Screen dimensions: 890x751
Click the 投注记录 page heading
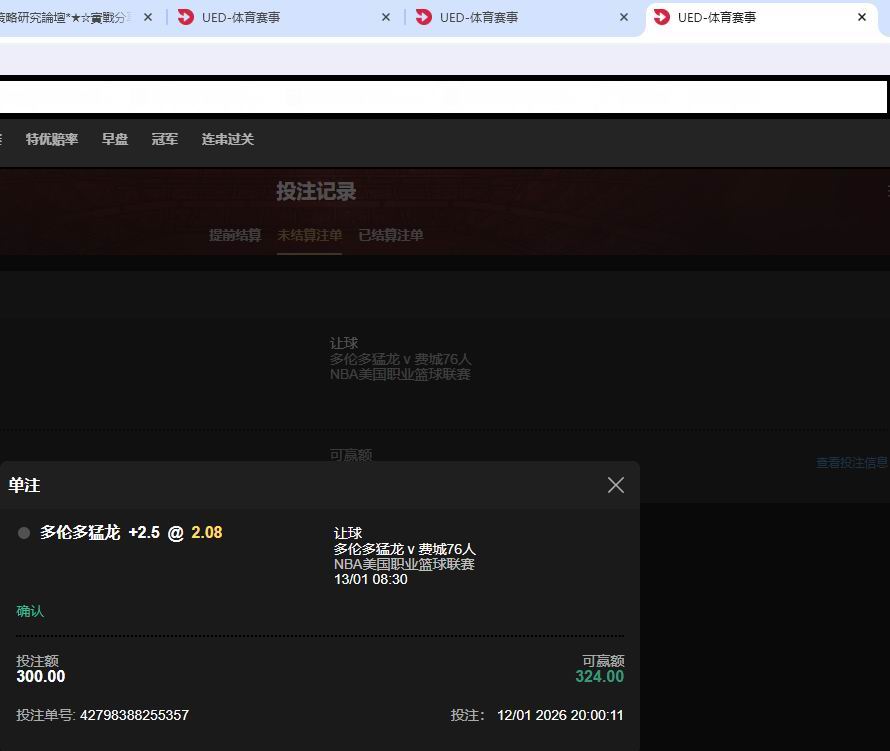(316, 192)
